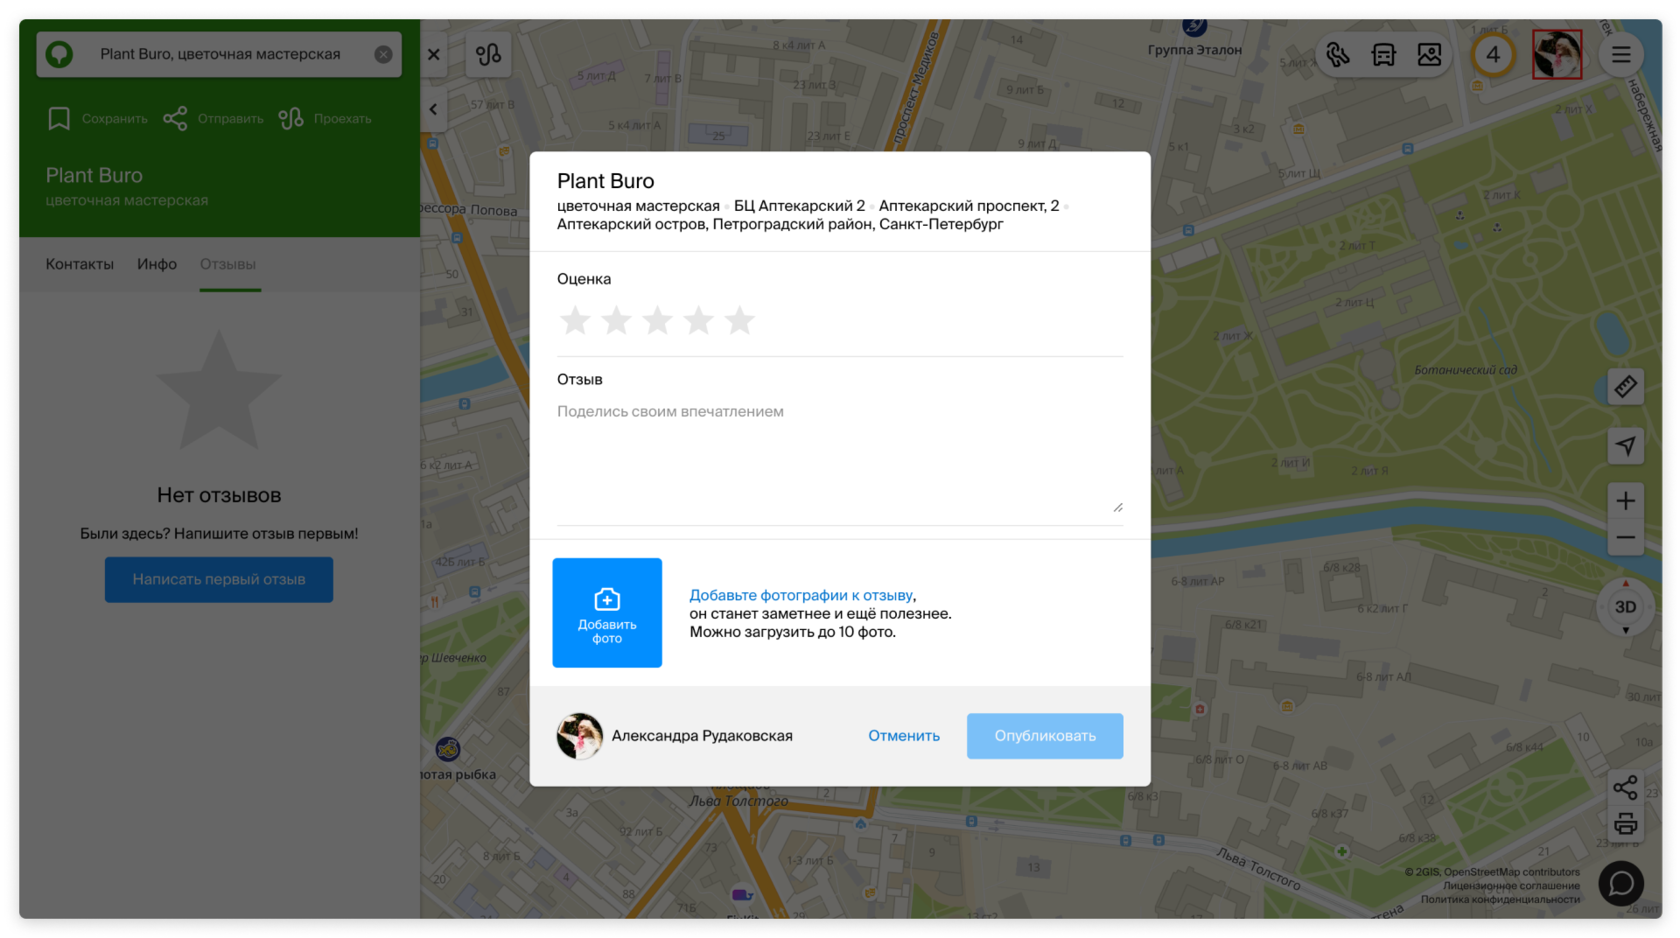Click the text area resize handle
The image size is (1680, 938).
pos(1117,507)
